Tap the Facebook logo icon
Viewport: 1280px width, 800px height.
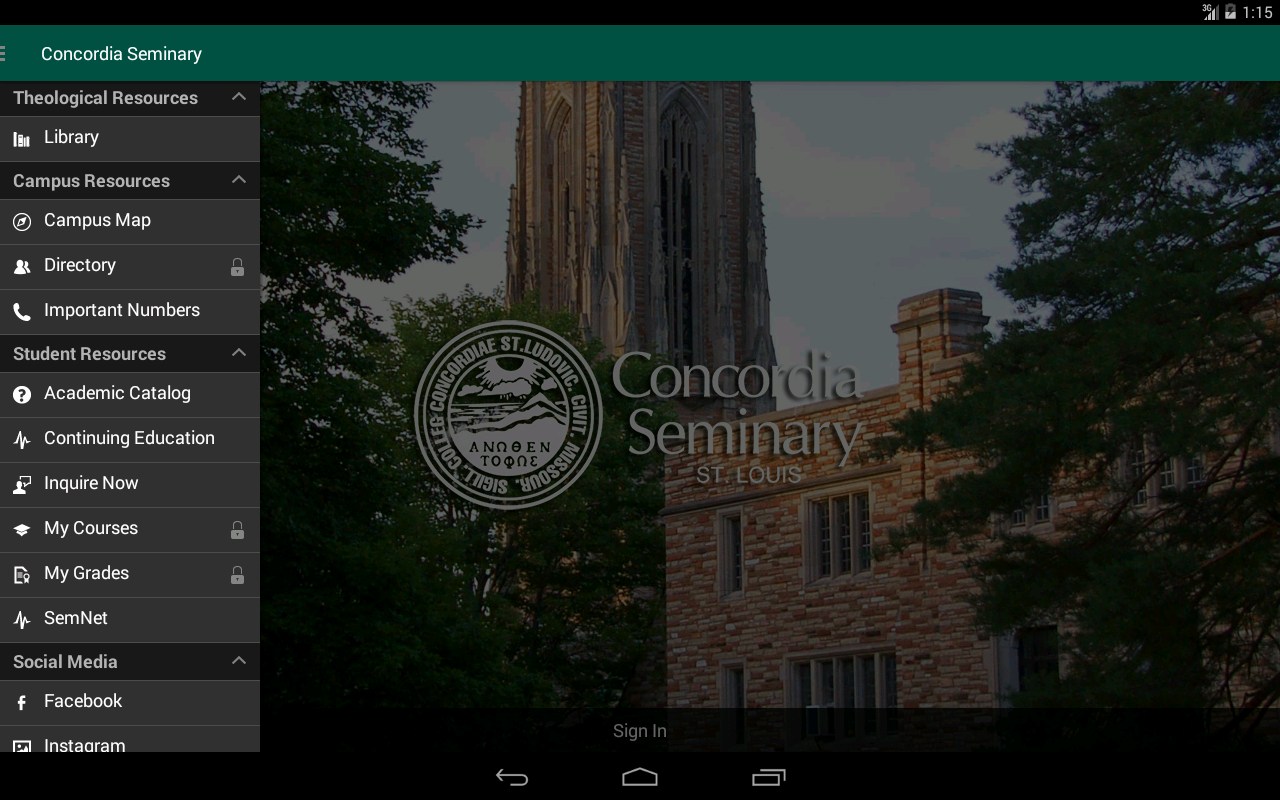coord(22,703)
